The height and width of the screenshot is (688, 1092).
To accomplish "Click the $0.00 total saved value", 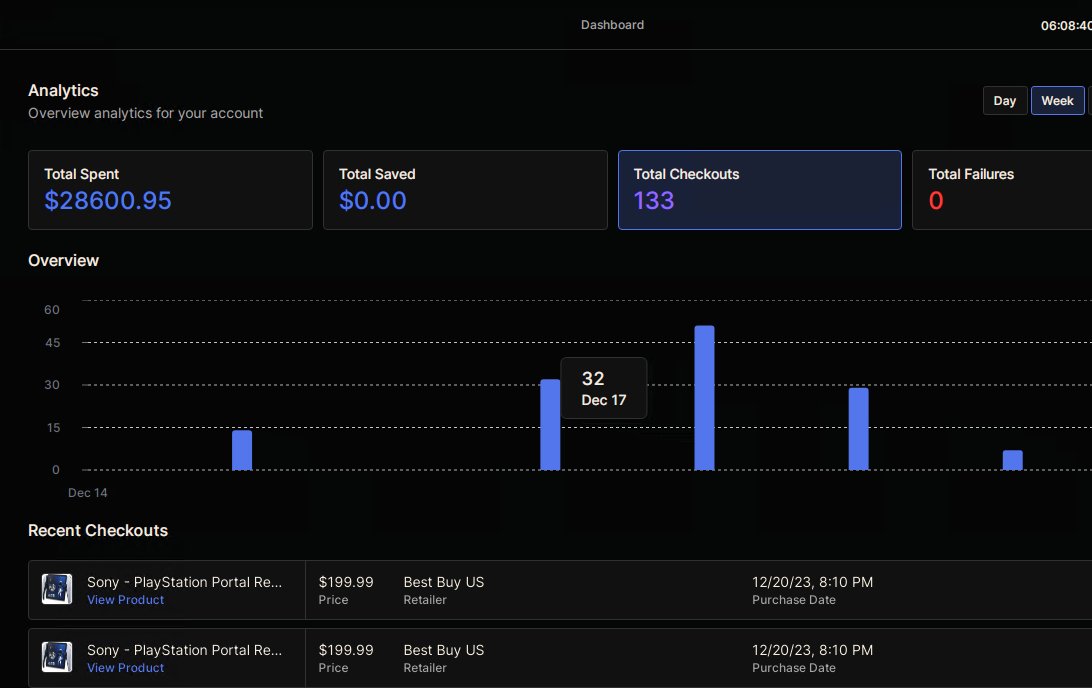I will click(x=373, y=201).
